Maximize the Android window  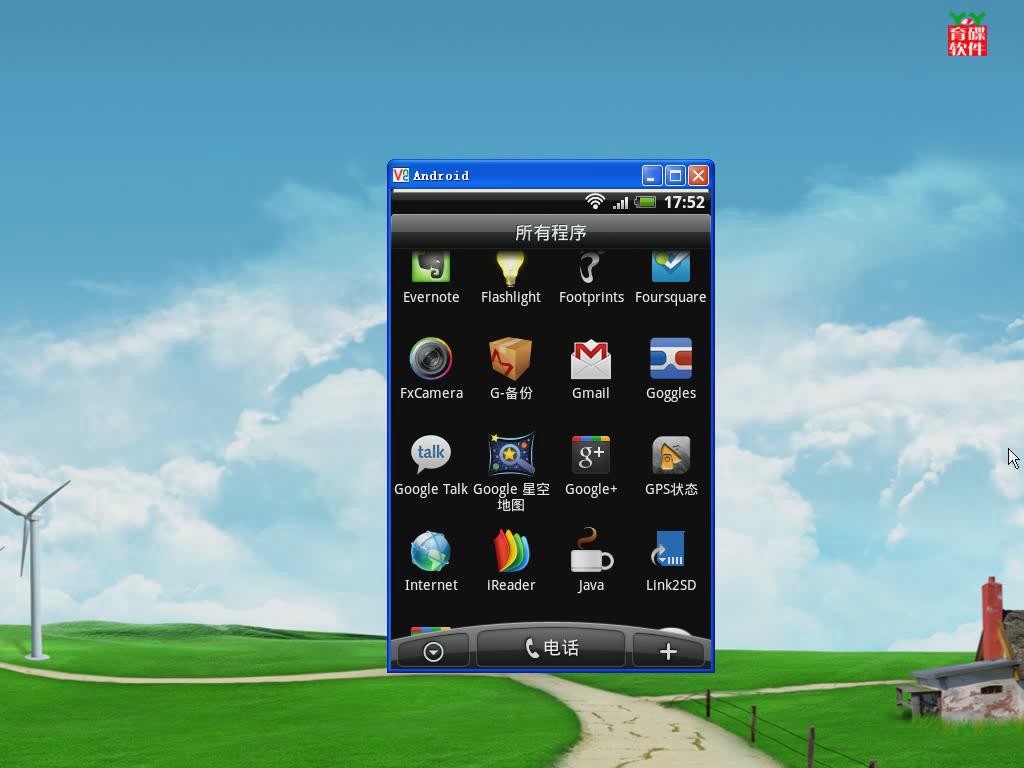click(675, 175)
